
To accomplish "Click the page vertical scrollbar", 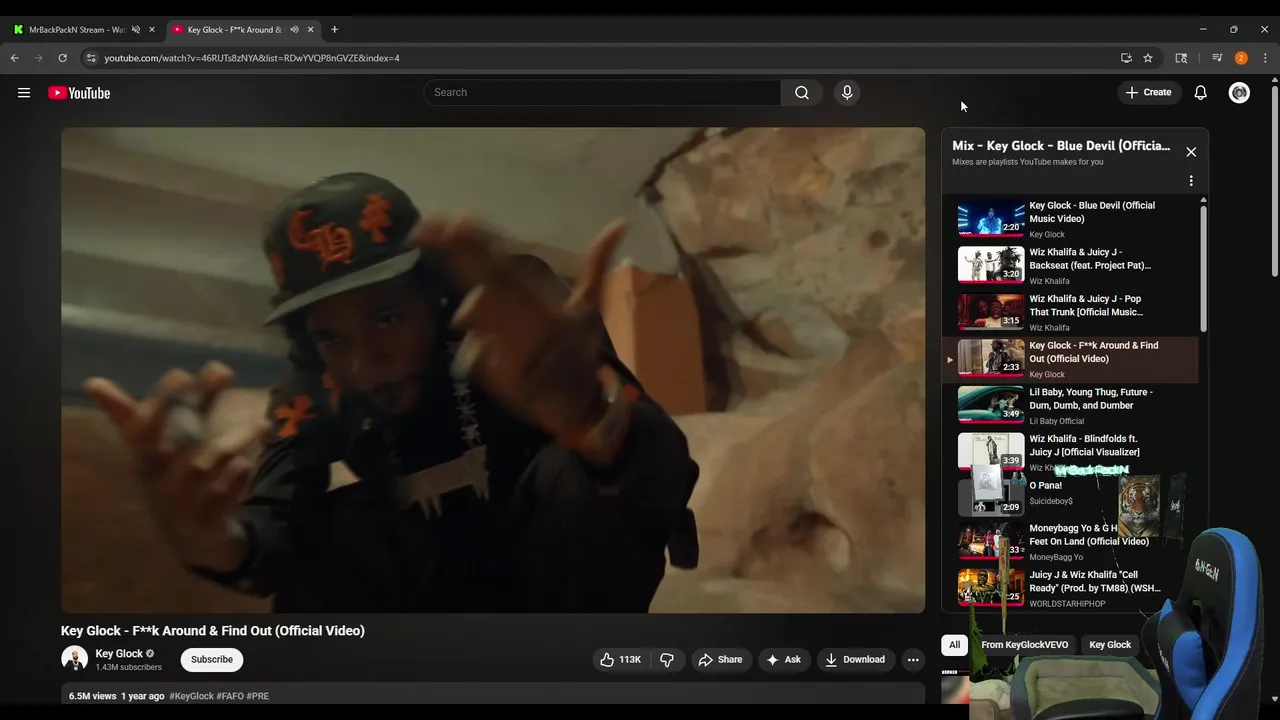I will pos(1273,180).
